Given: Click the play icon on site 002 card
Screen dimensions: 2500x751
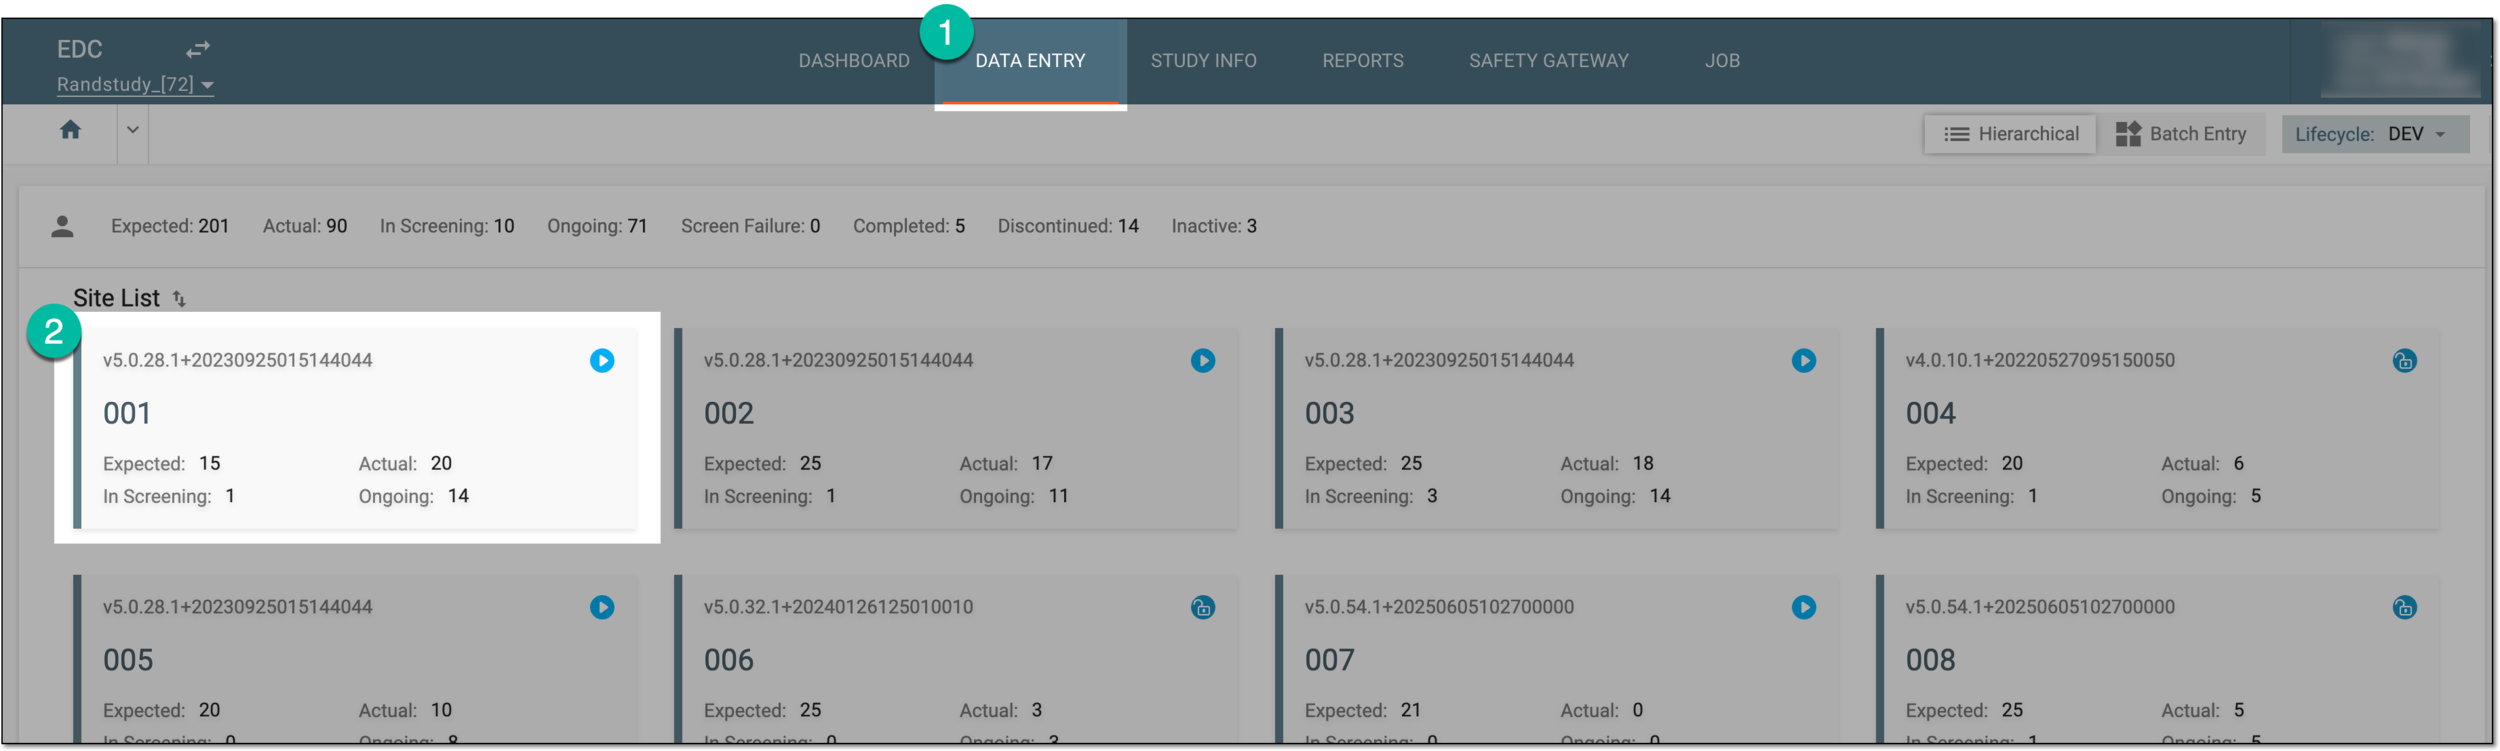Looking at the screenshot, I should [1203, 361].
